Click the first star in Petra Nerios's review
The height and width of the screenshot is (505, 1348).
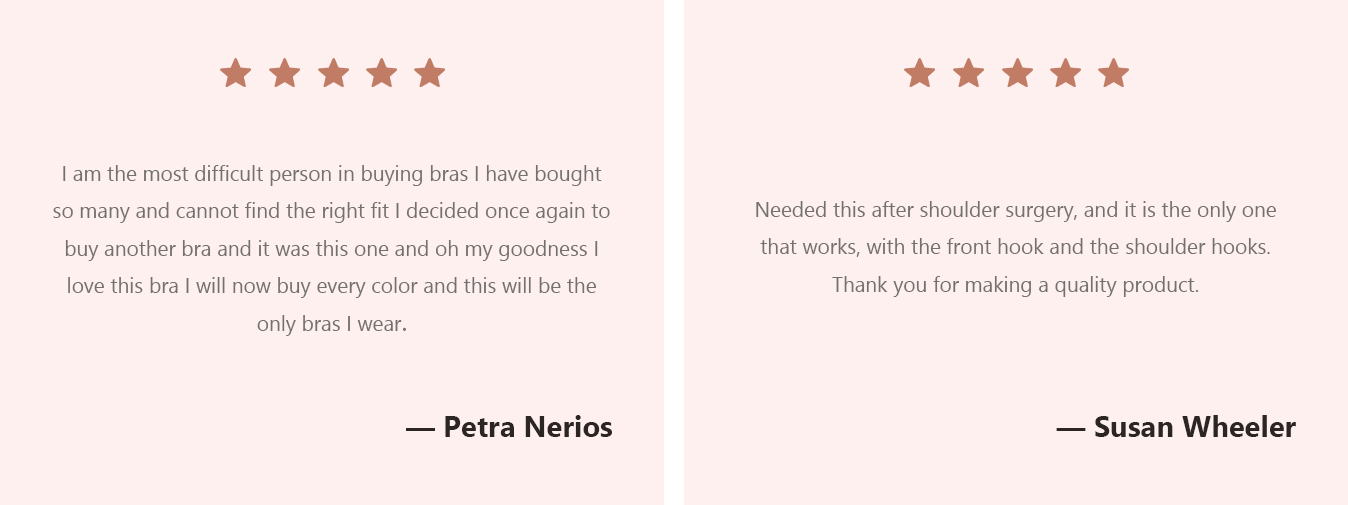pos(236,73)
